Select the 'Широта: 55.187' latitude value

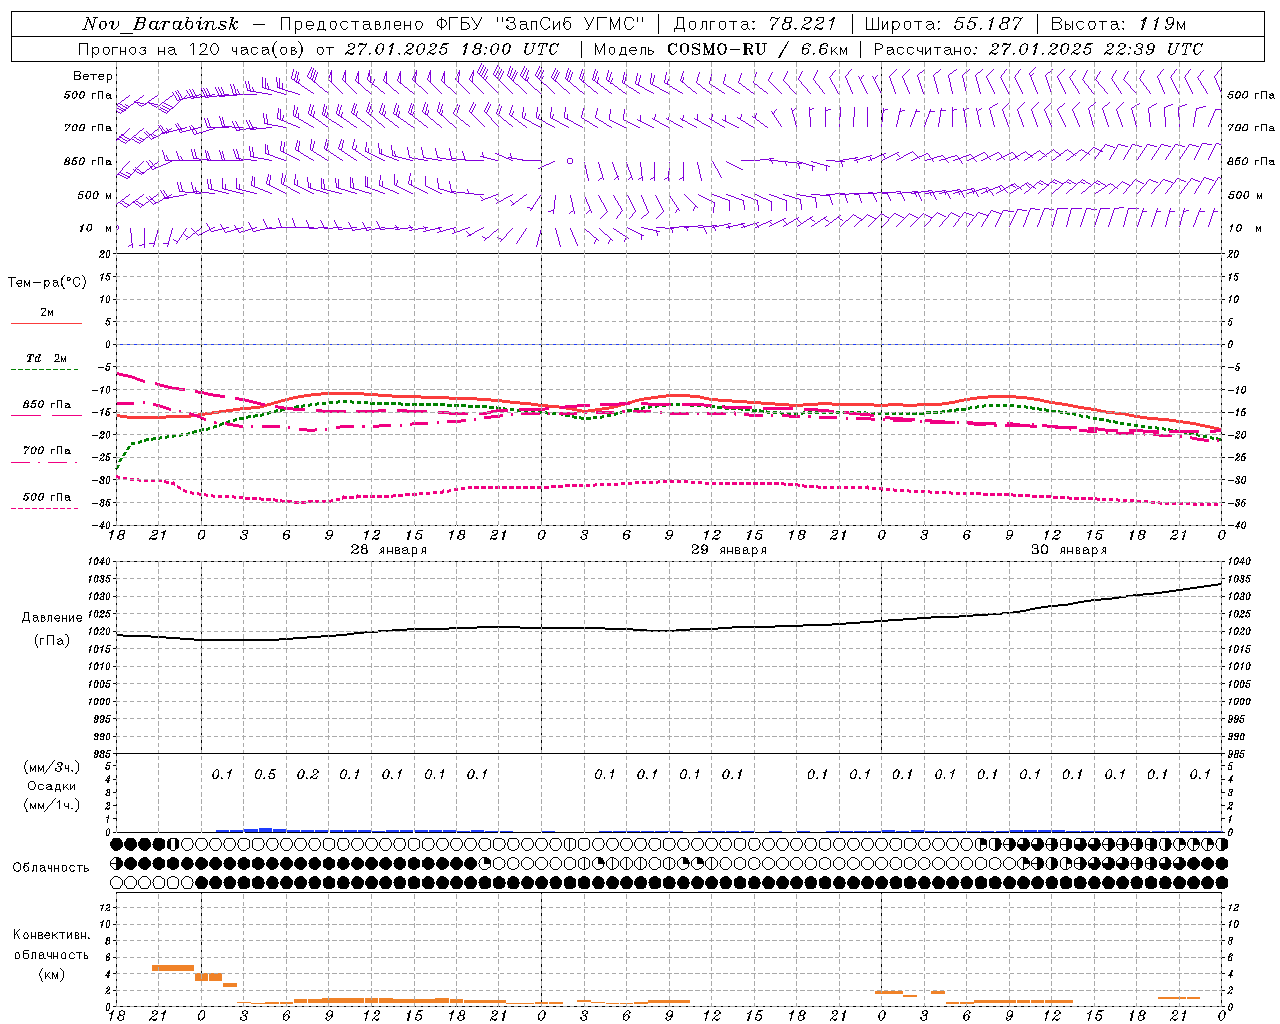944,24
